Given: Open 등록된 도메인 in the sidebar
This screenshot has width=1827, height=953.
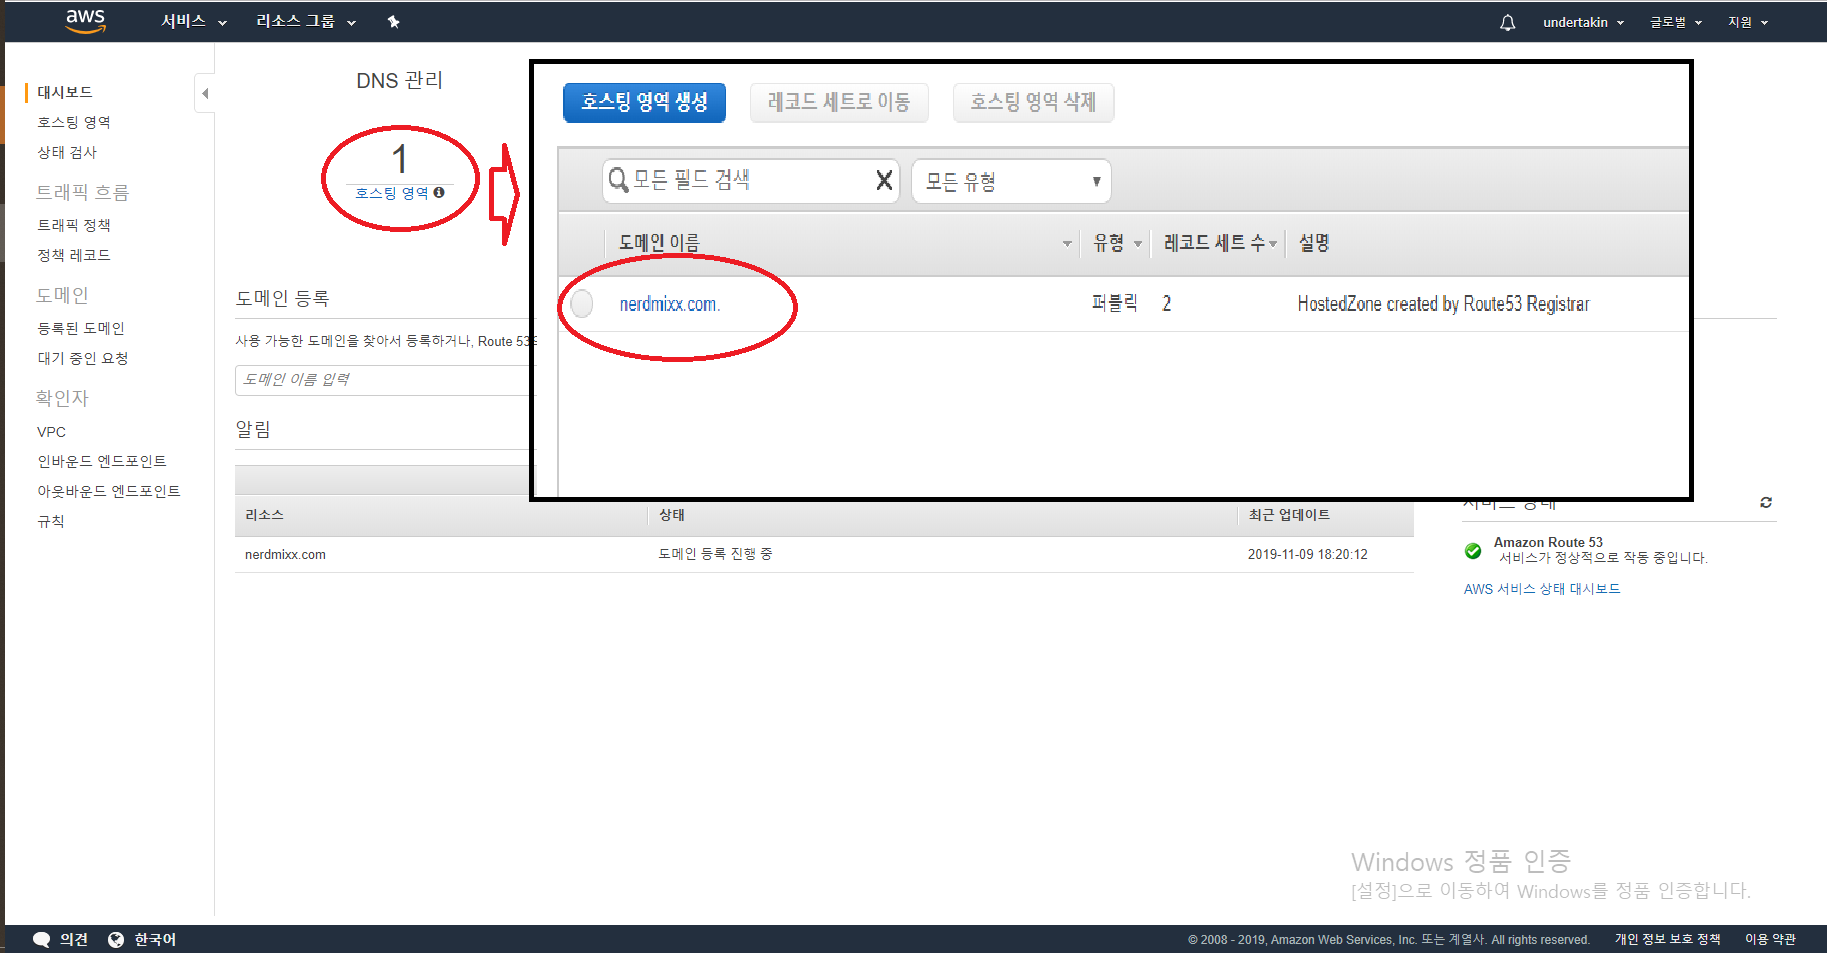Looking at the screenshot, I should [x=81, y=328].
